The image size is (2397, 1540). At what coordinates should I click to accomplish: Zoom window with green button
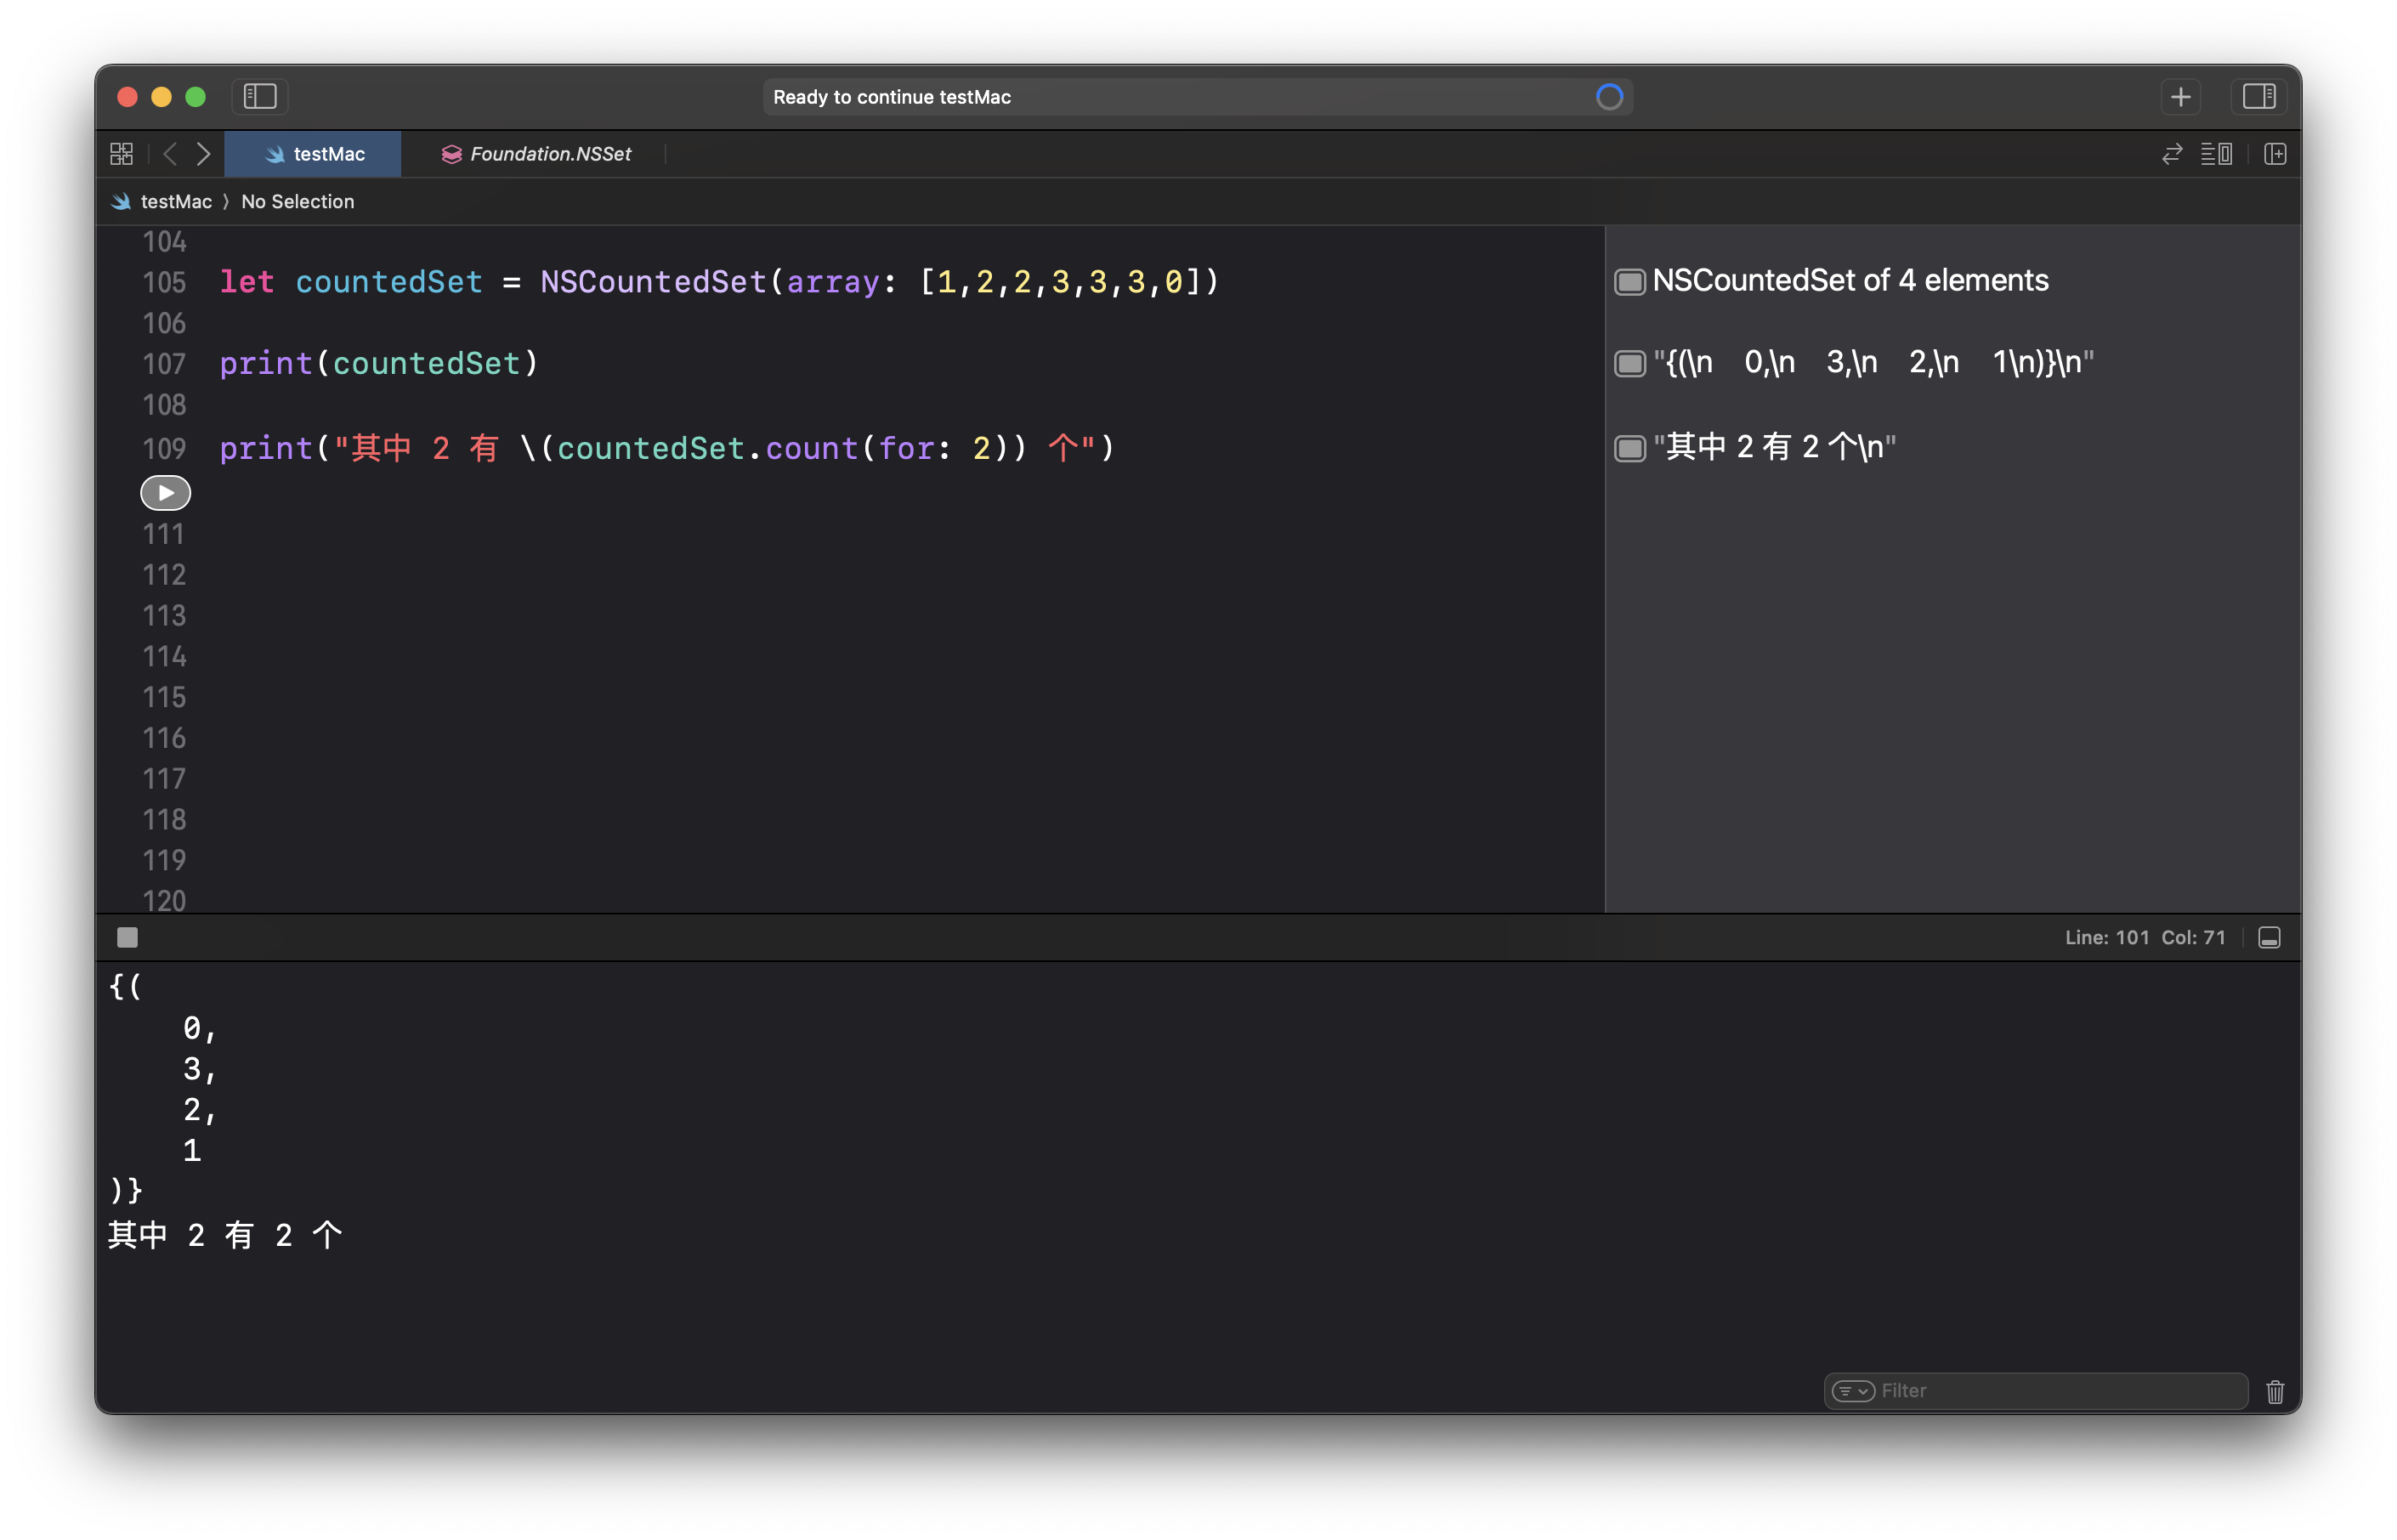196,97
